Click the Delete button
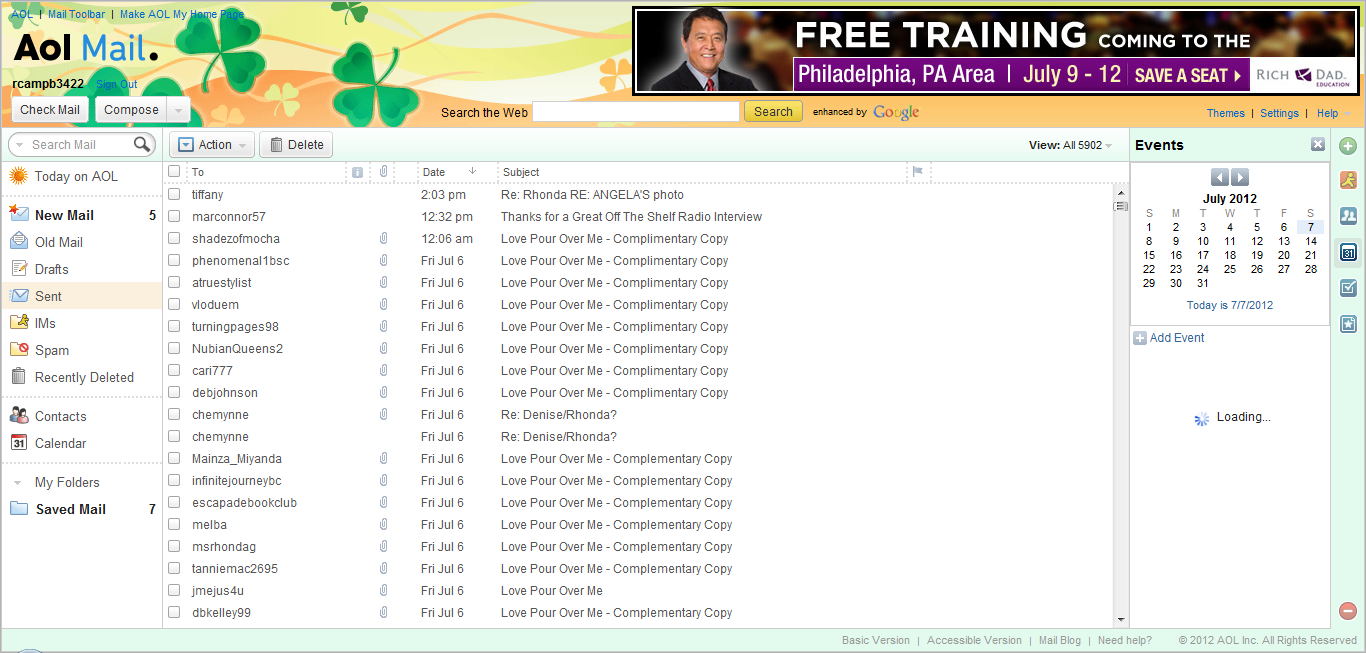1366x653 pixels. click(x=297, y=145)
